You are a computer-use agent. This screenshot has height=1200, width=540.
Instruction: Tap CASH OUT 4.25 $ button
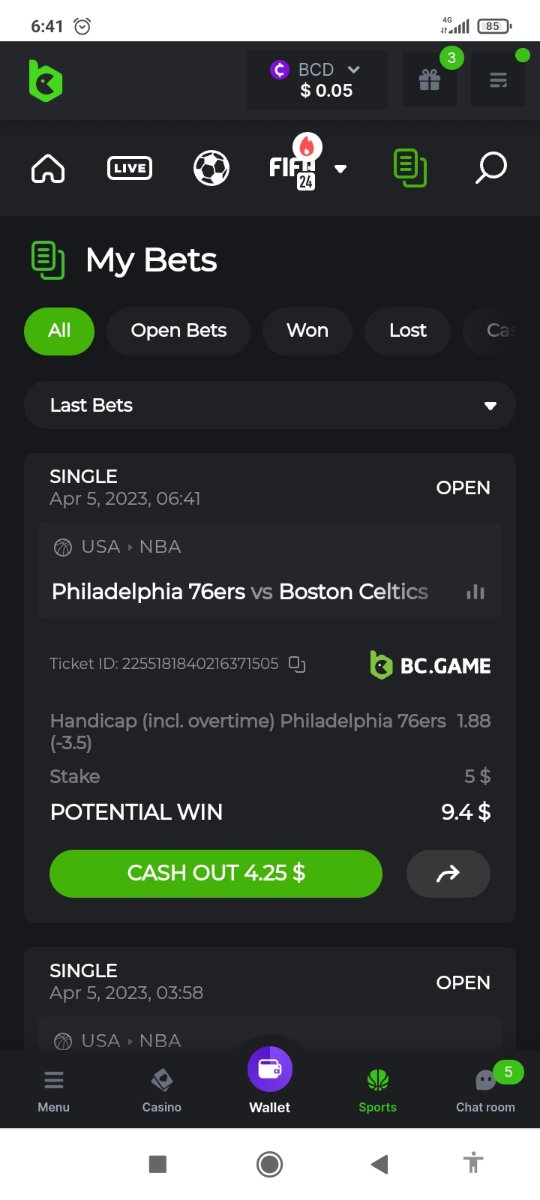tap(216, 873)
